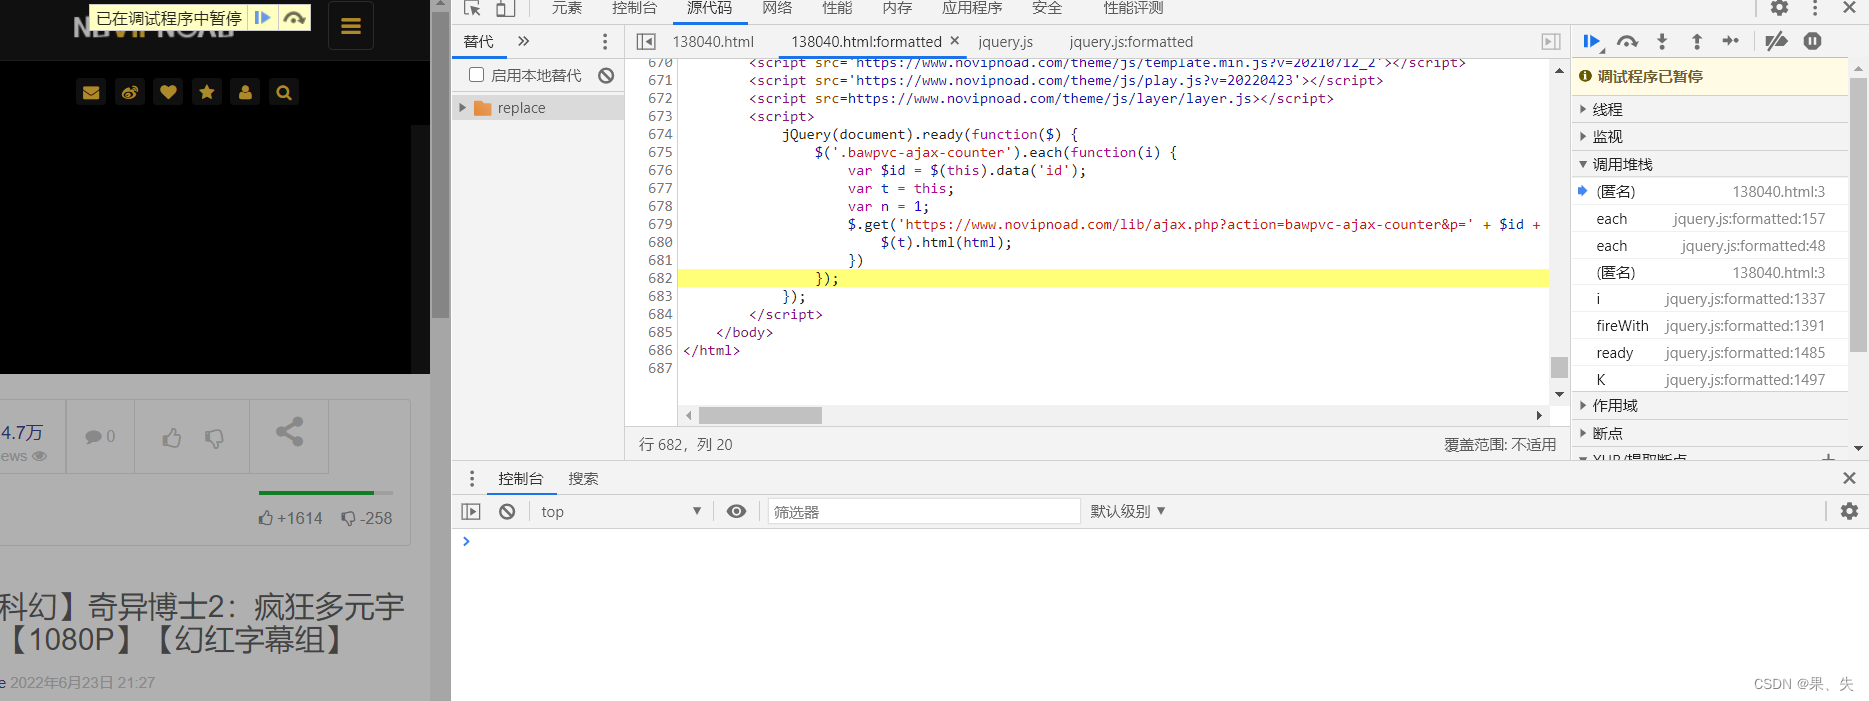Open console settings gear icon
The image size is (1869, 701).
point(1849,511)
